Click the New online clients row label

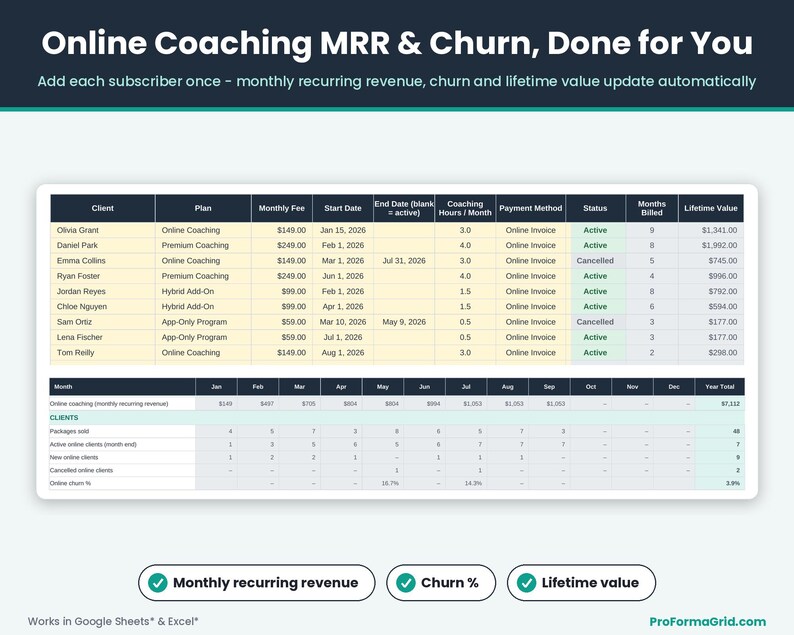[74, 457]
